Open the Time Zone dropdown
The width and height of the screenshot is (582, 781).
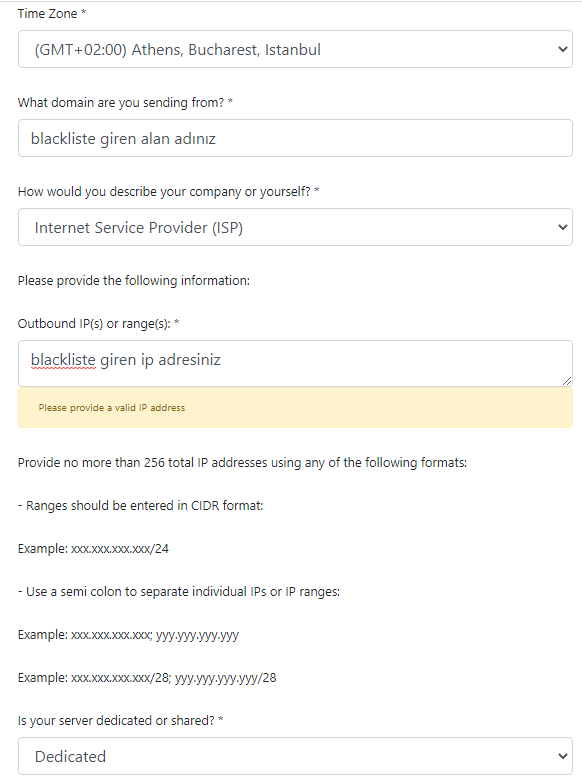(295, 49)
